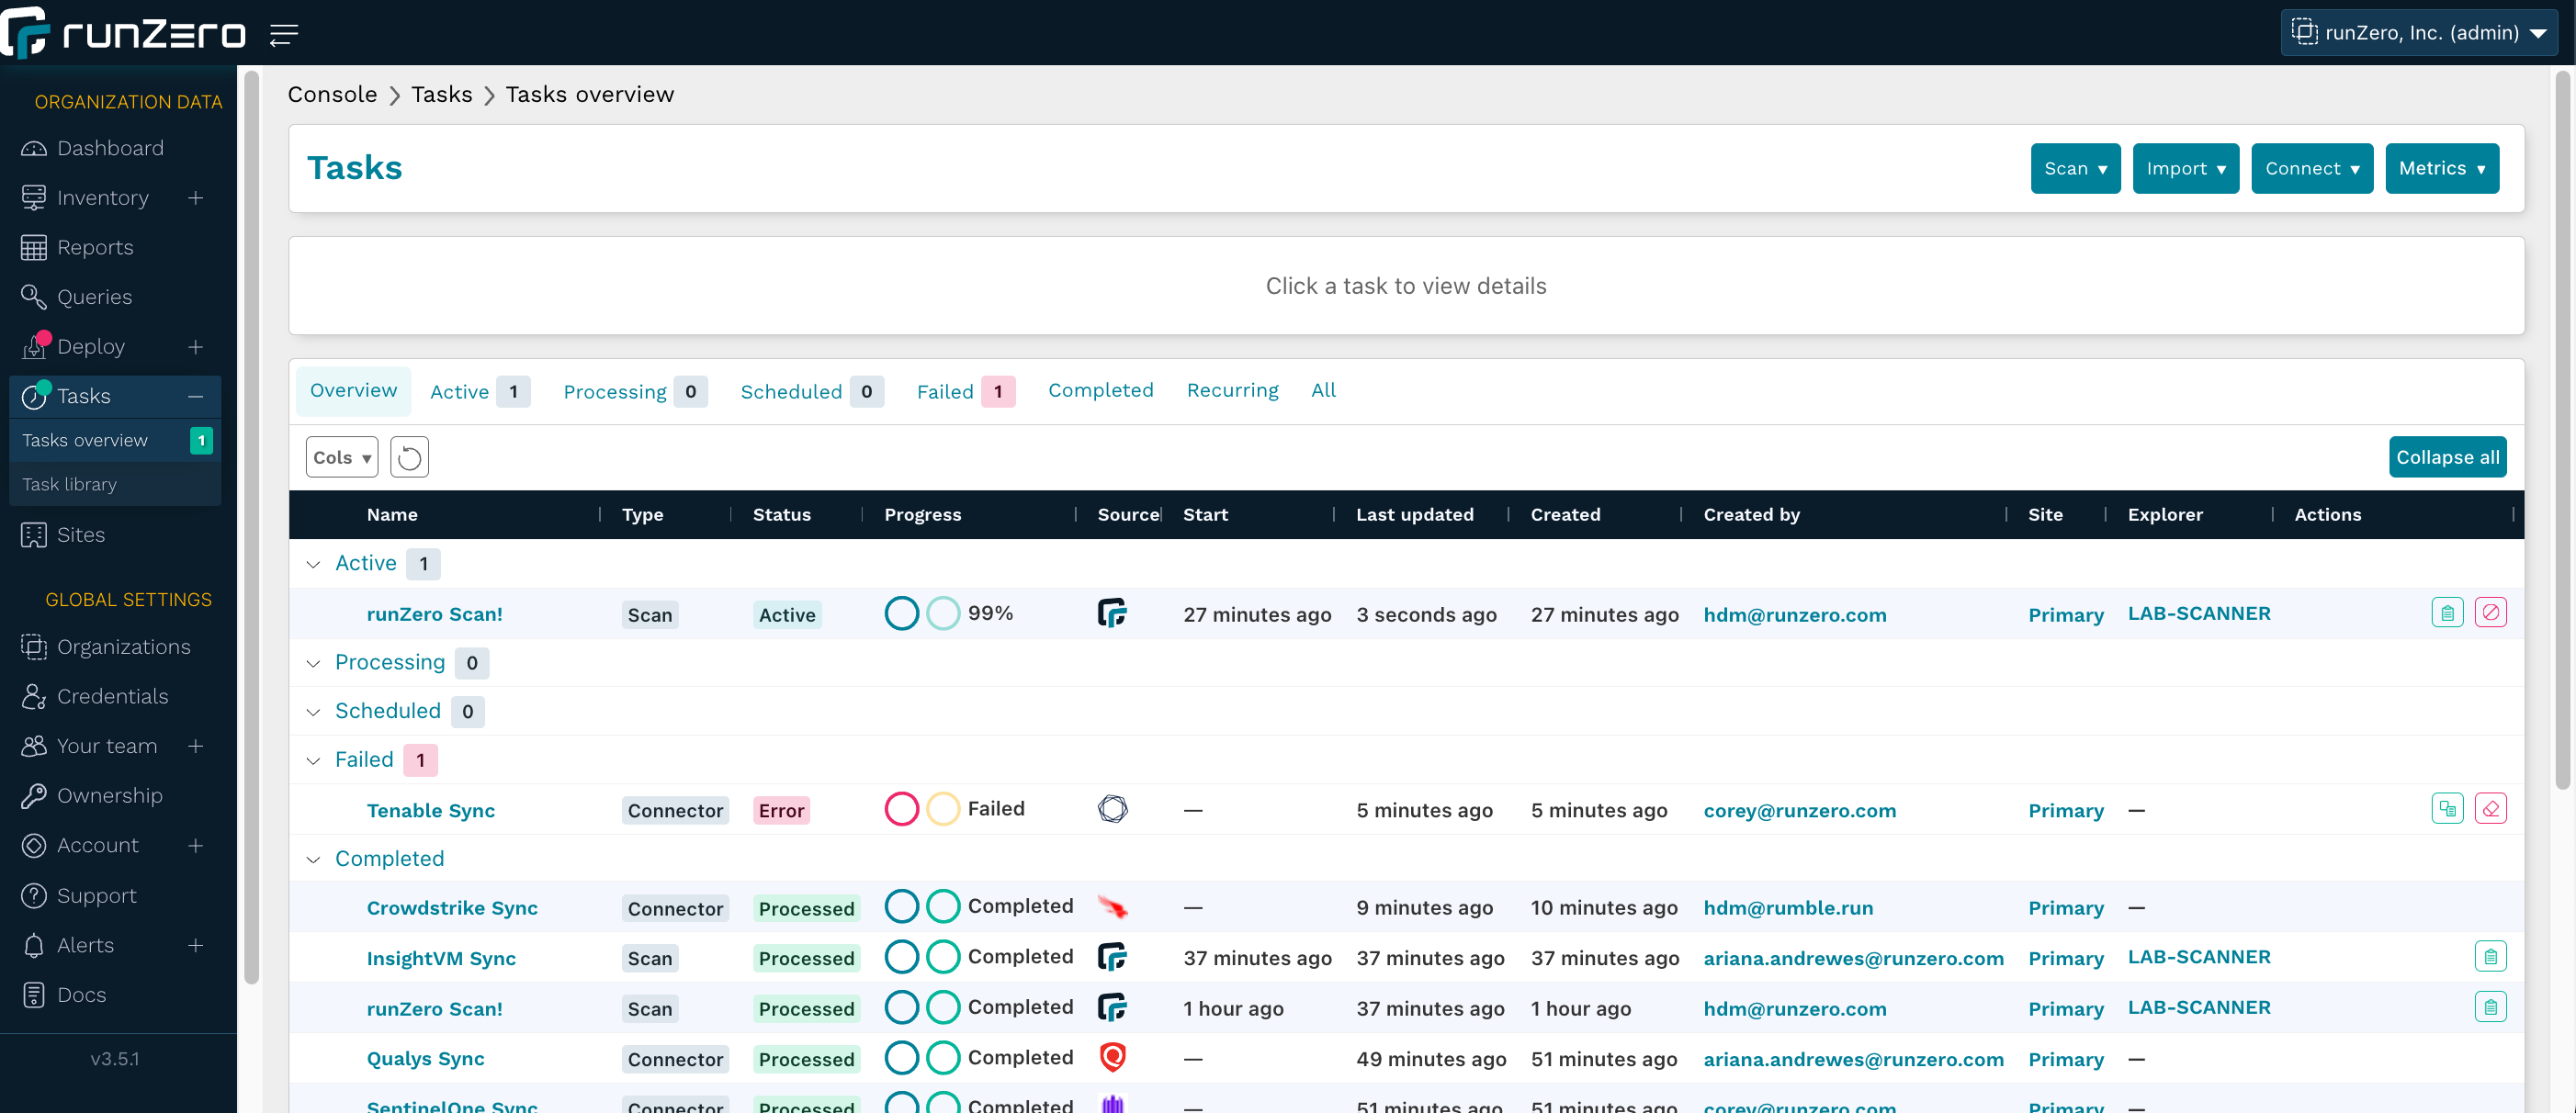Click the Sites icon in the sidebar
Image resolution: width=2576 pixels, height=1113 pixels.
click(33, 534)
